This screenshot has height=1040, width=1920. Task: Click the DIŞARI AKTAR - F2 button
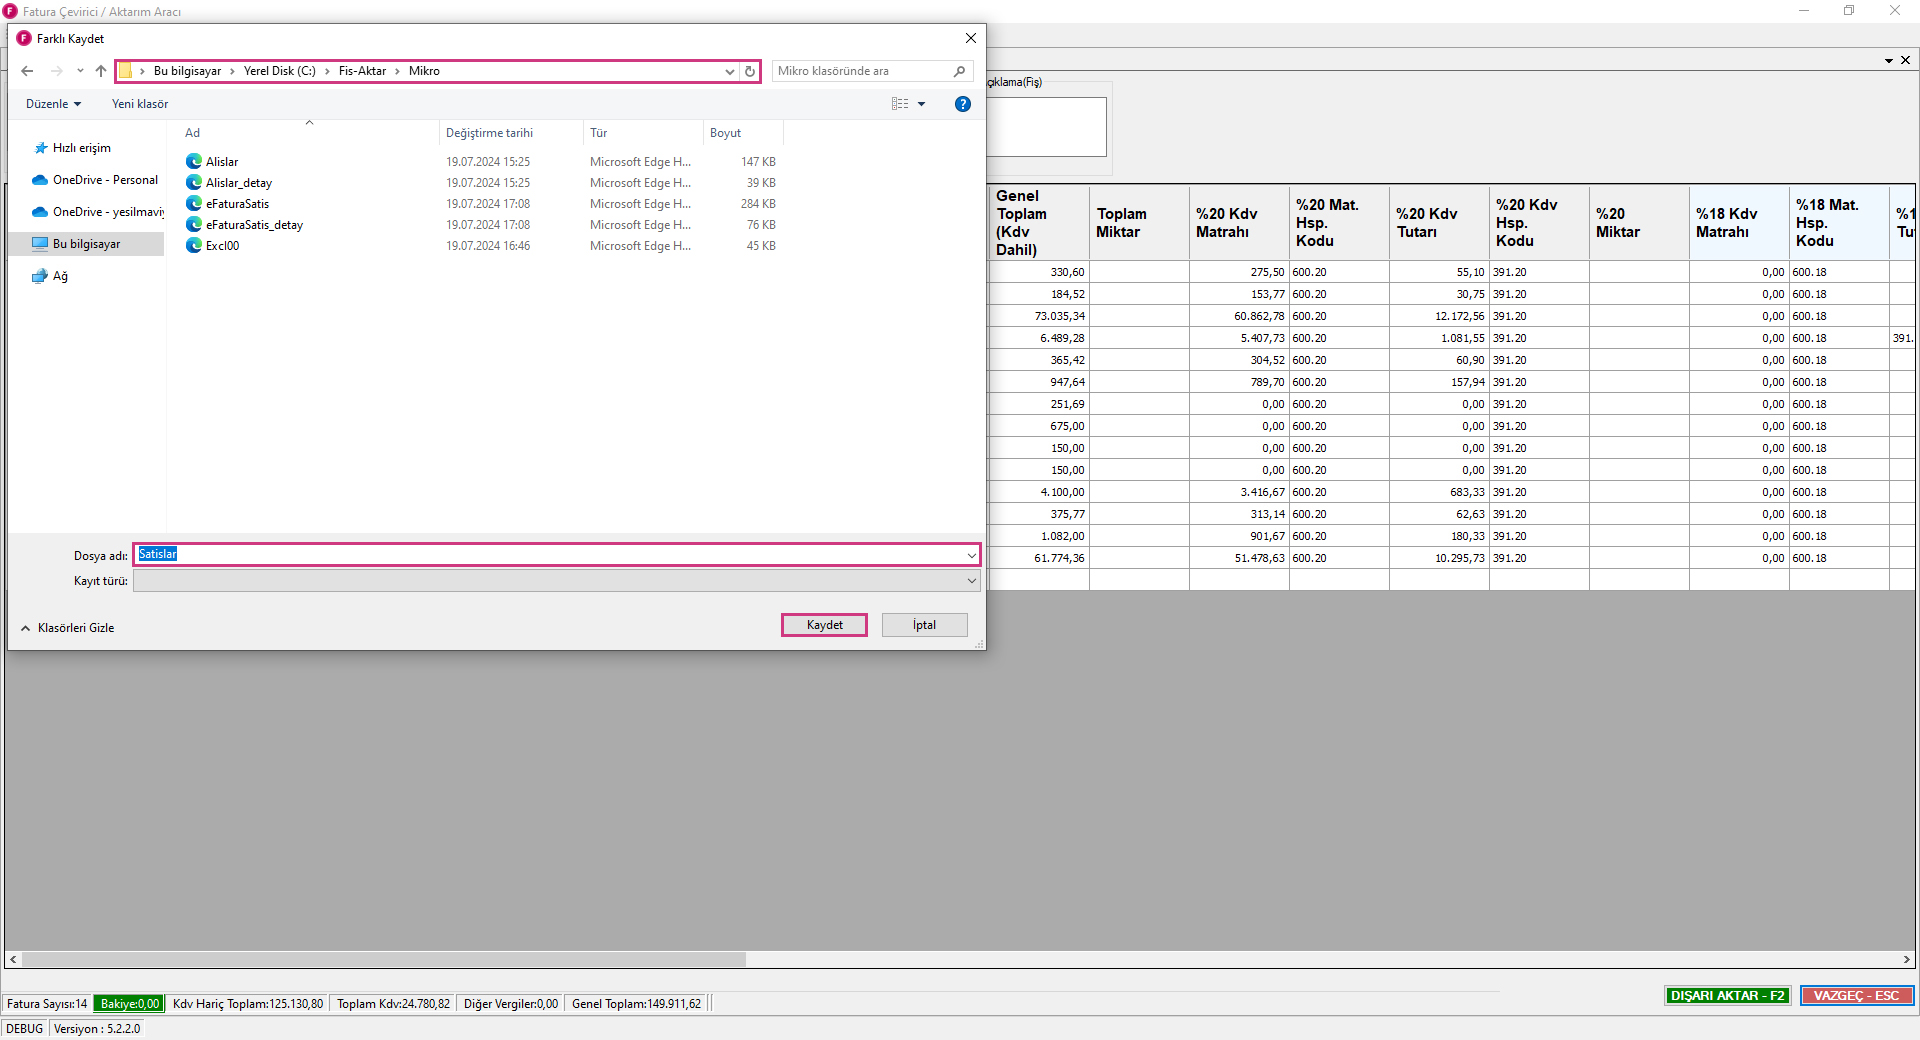pos(1727,996)
